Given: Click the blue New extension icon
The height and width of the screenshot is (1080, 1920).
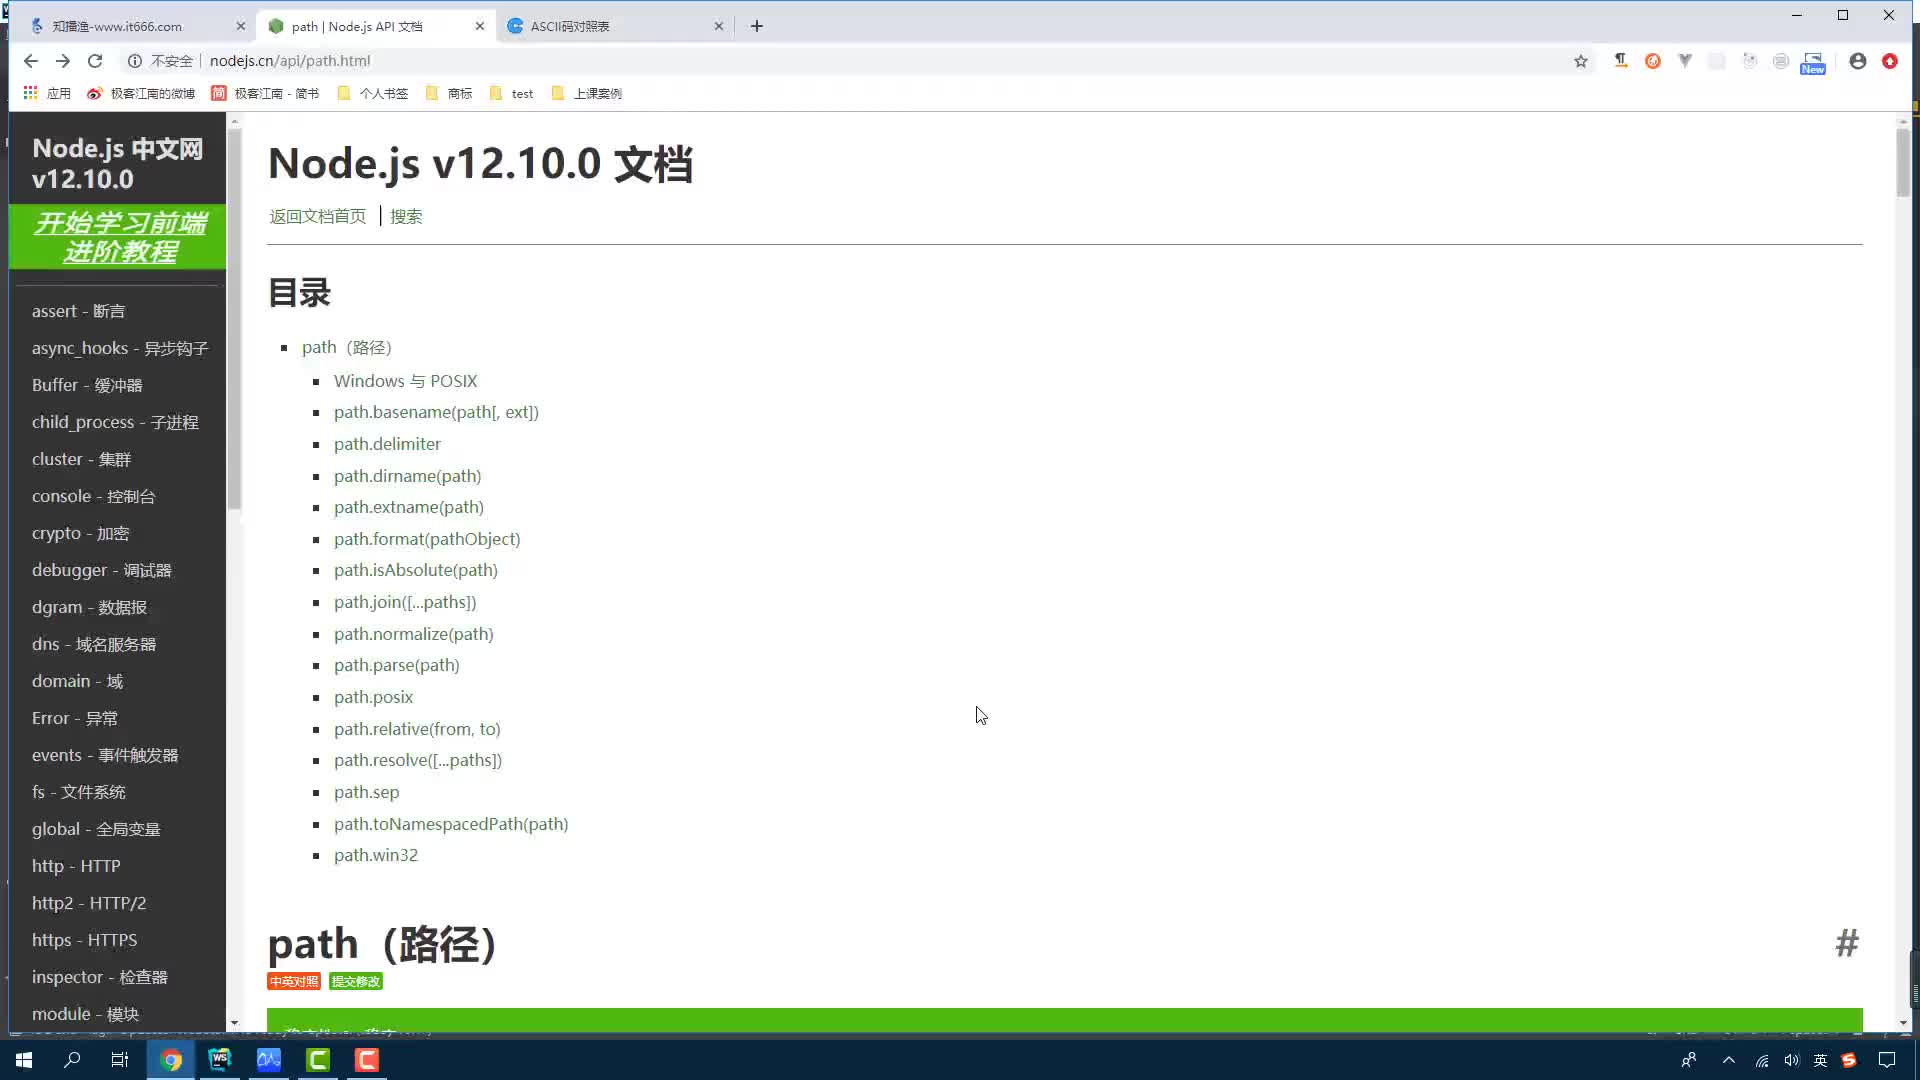Looking at the screenshot, I should pos(1813,63).
